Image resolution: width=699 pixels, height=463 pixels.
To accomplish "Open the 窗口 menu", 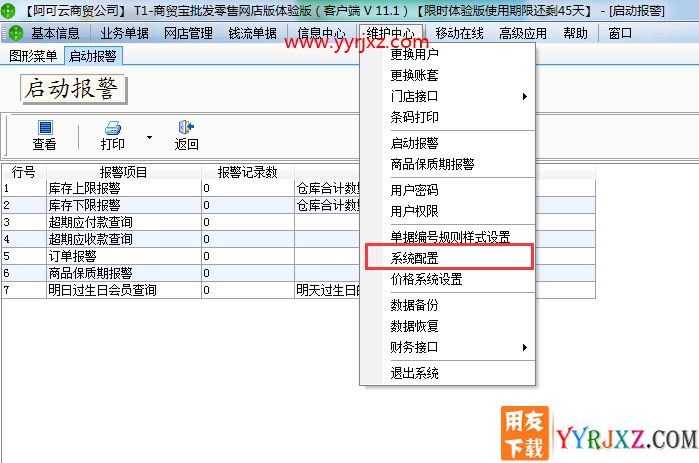I will coord(620,33).
